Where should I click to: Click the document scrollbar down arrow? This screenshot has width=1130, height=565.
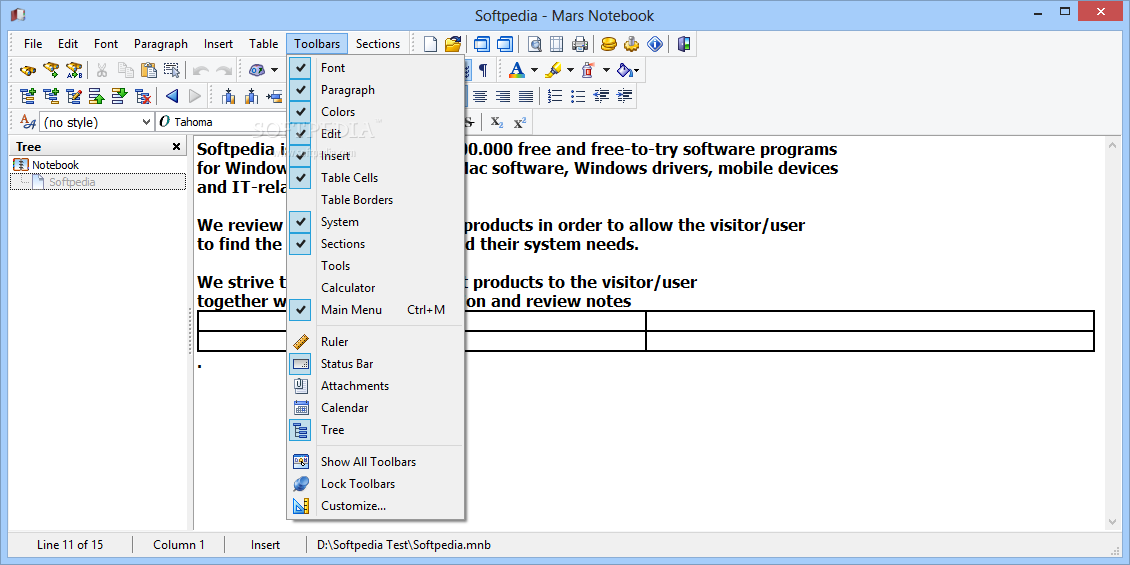point(1111,522)
